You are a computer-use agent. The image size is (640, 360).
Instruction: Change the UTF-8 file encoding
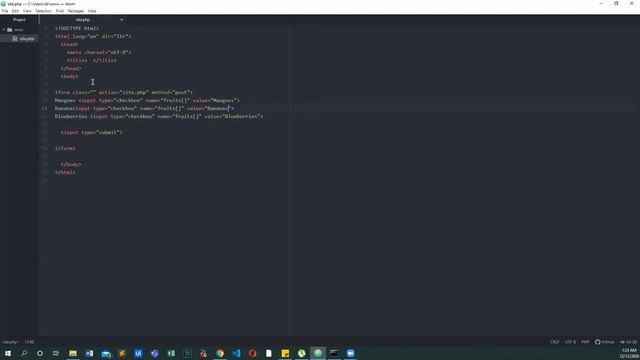point(570,342)
